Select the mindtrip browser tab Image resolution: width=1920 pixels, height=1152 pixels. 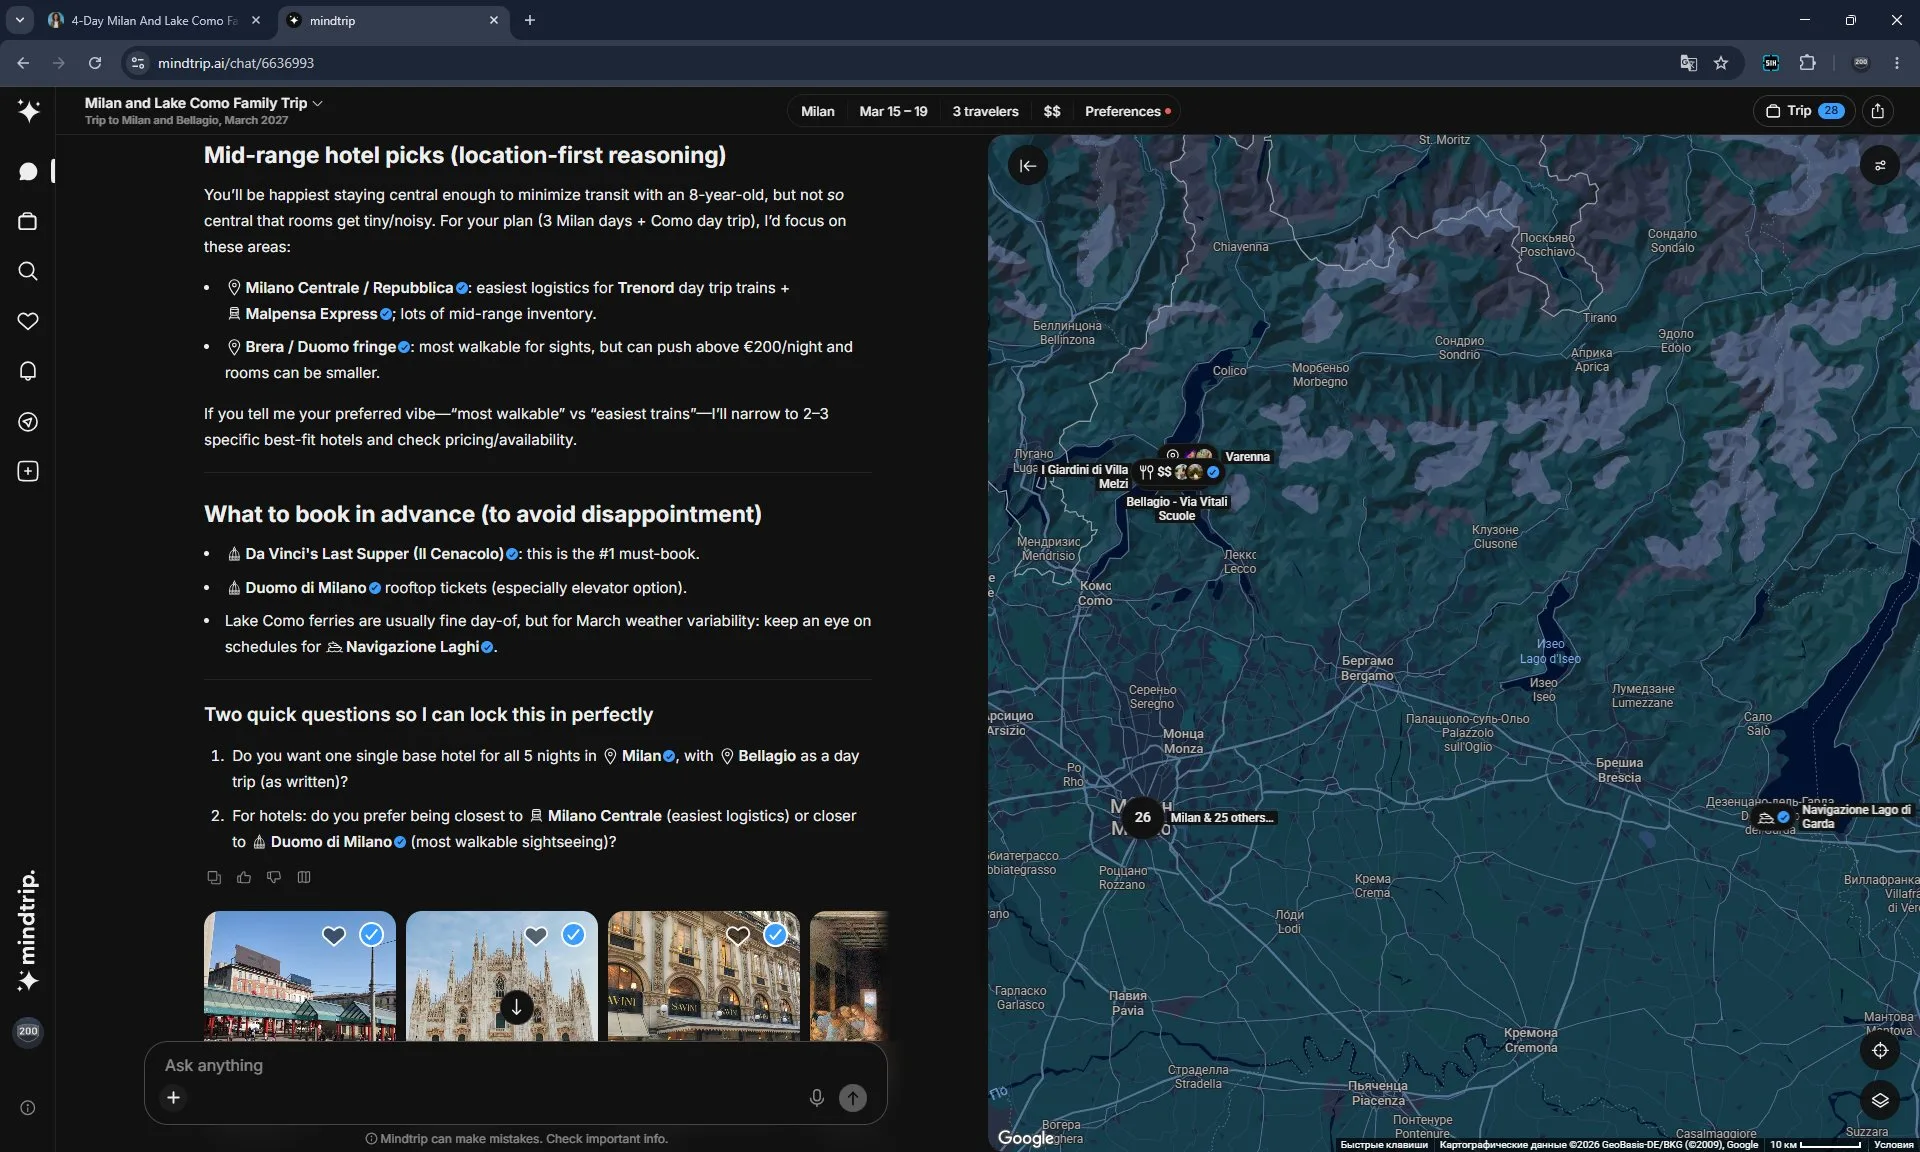coord(392,20)
